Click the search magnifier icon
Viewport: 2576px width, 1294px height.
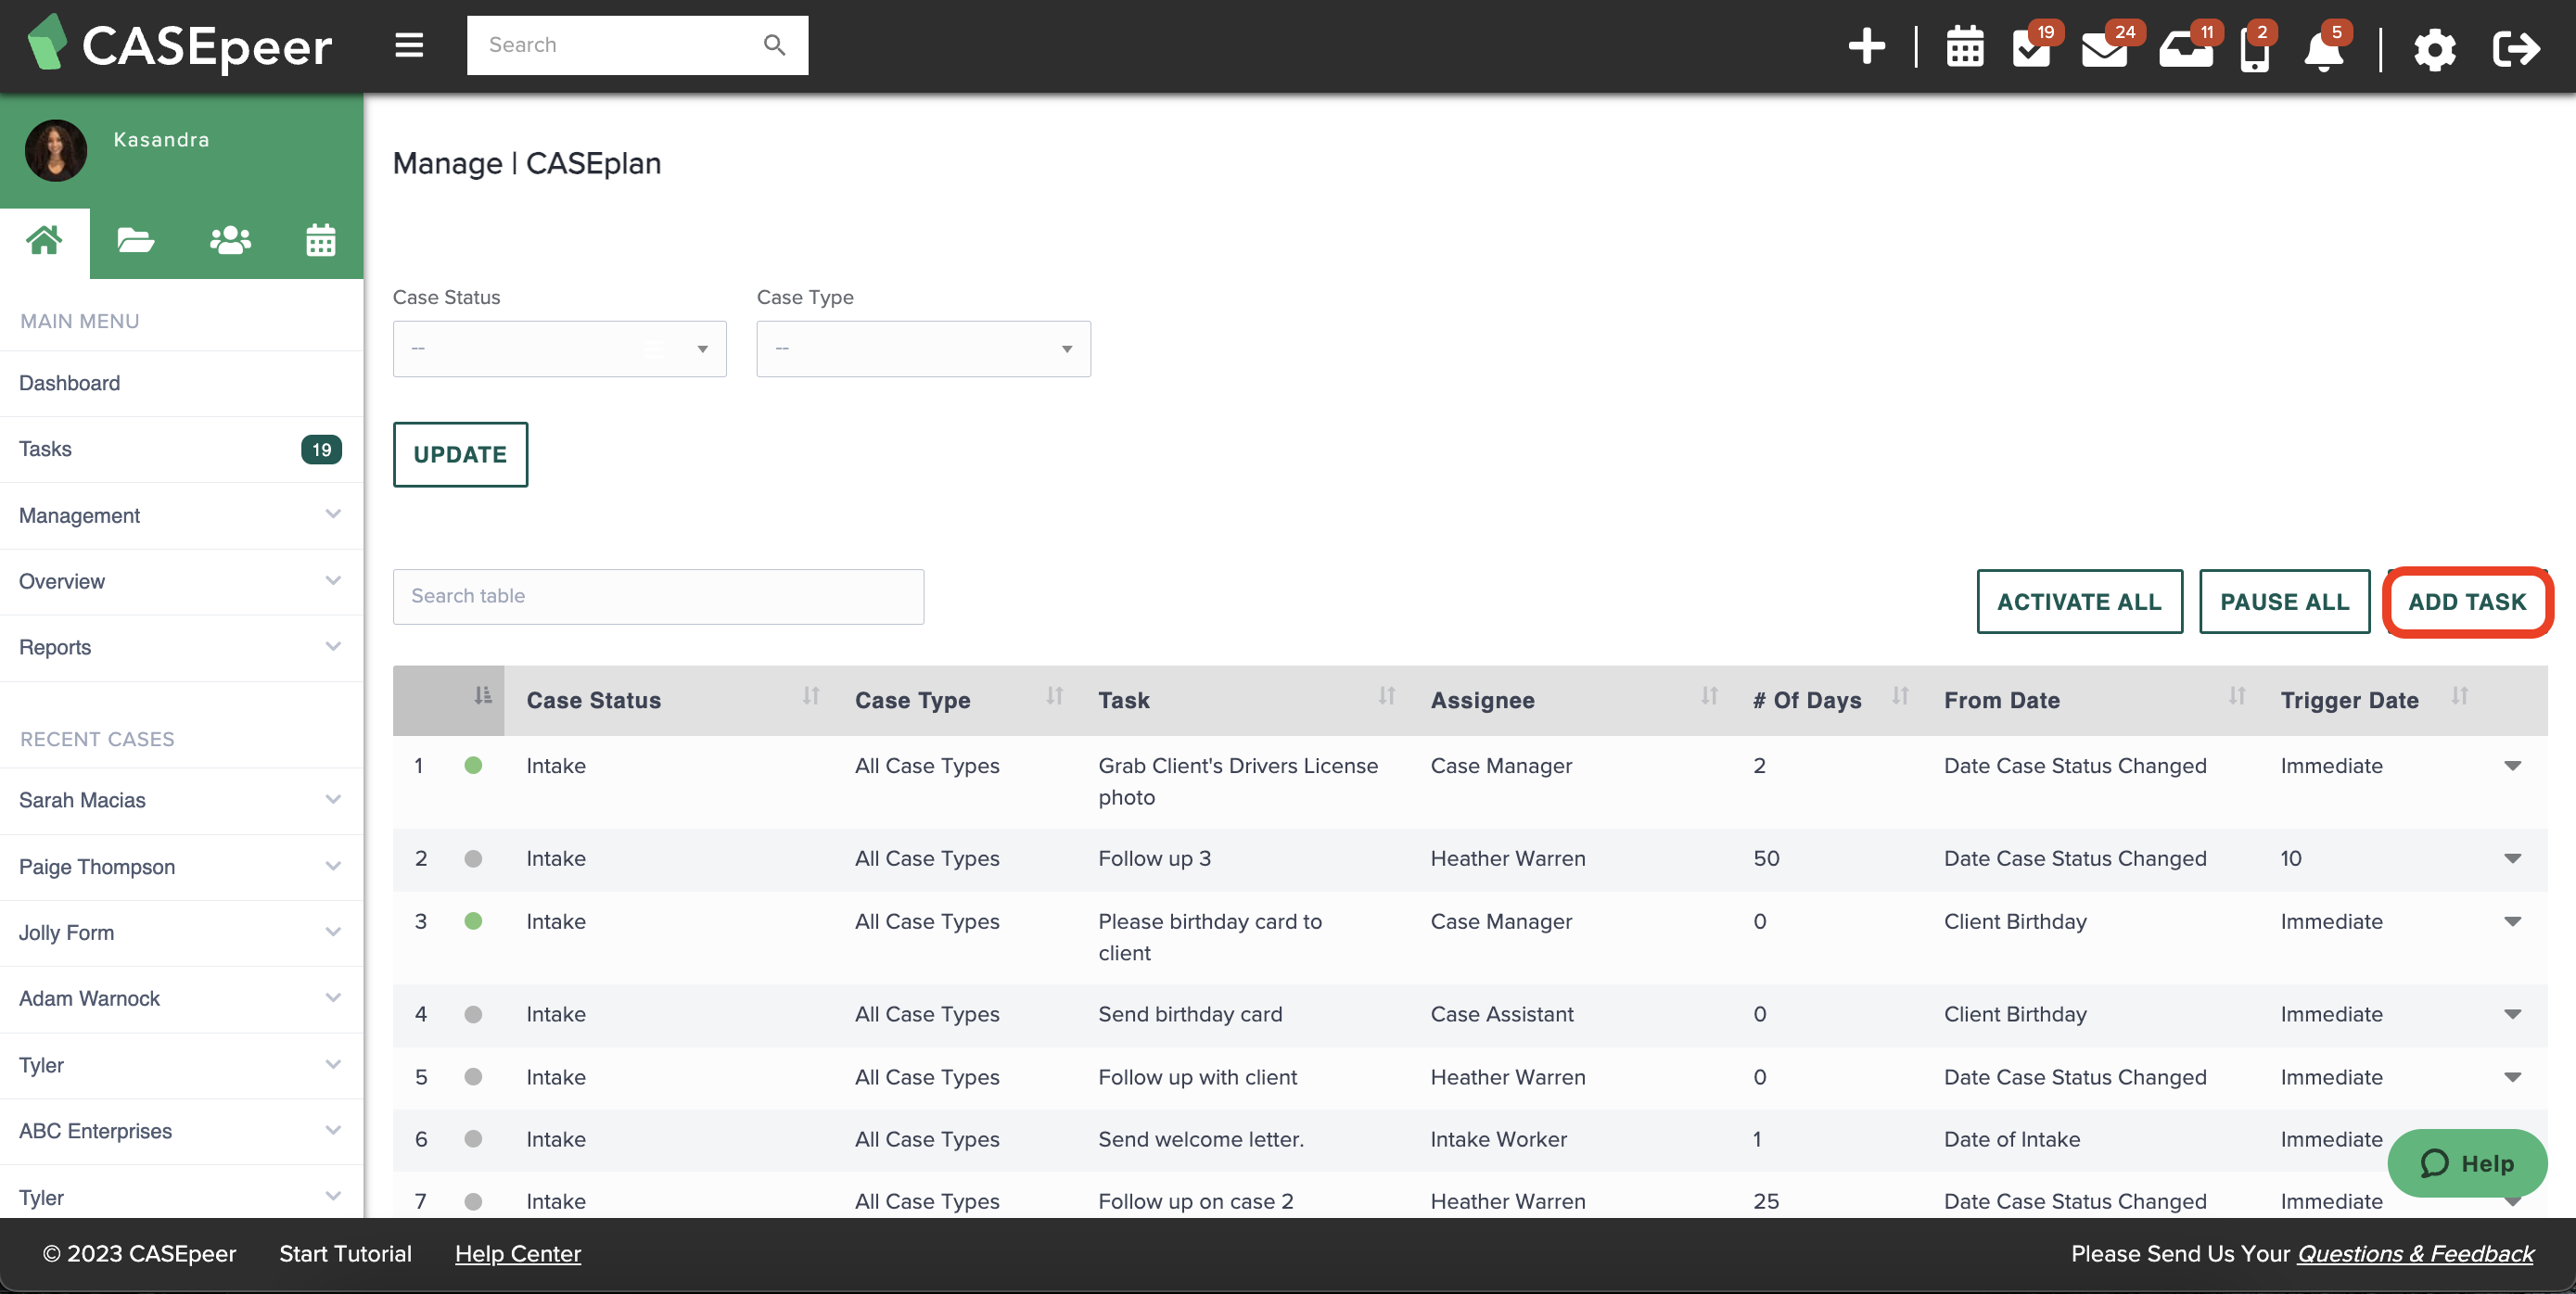click(774, 45)
